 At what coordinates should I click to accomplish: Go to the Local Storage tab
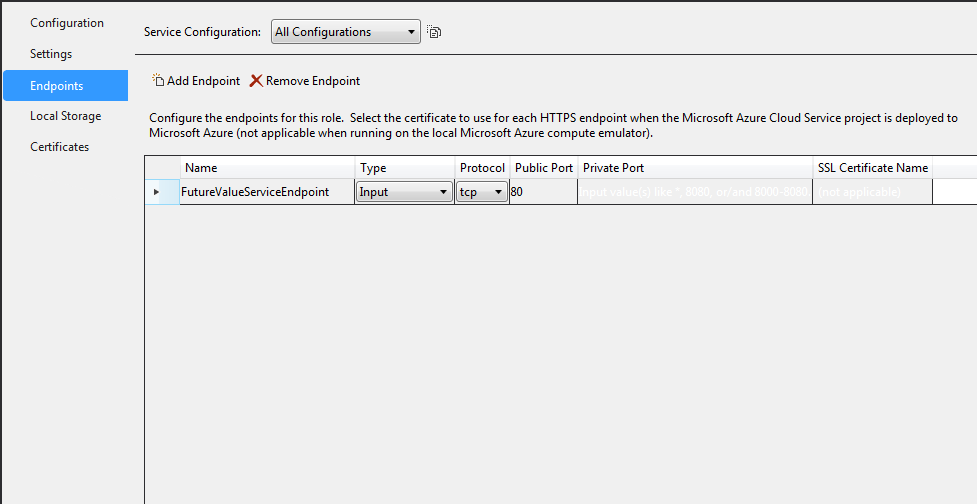tap(65, 116)
